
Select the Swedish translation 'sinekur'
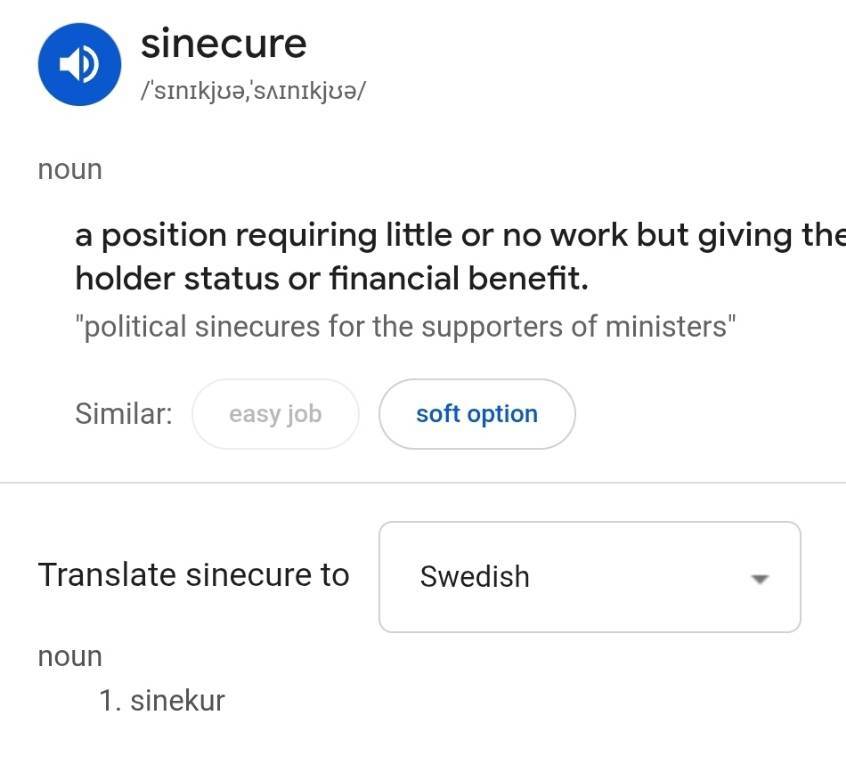(178, 700)
